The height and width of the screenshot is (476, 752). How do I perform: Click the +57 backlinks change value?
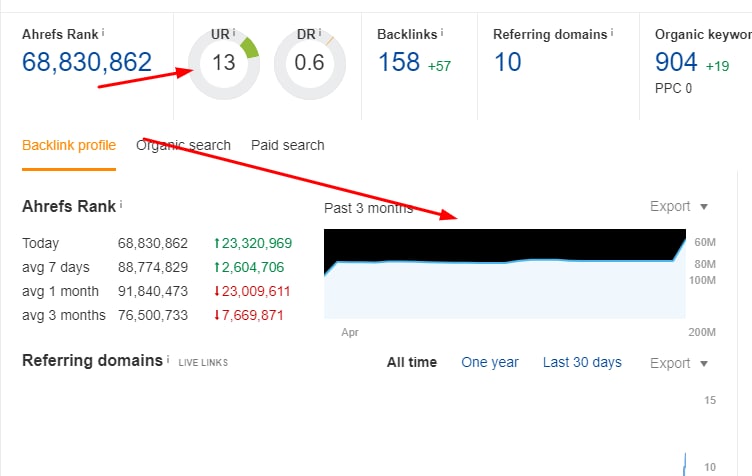tap(439, 66)
